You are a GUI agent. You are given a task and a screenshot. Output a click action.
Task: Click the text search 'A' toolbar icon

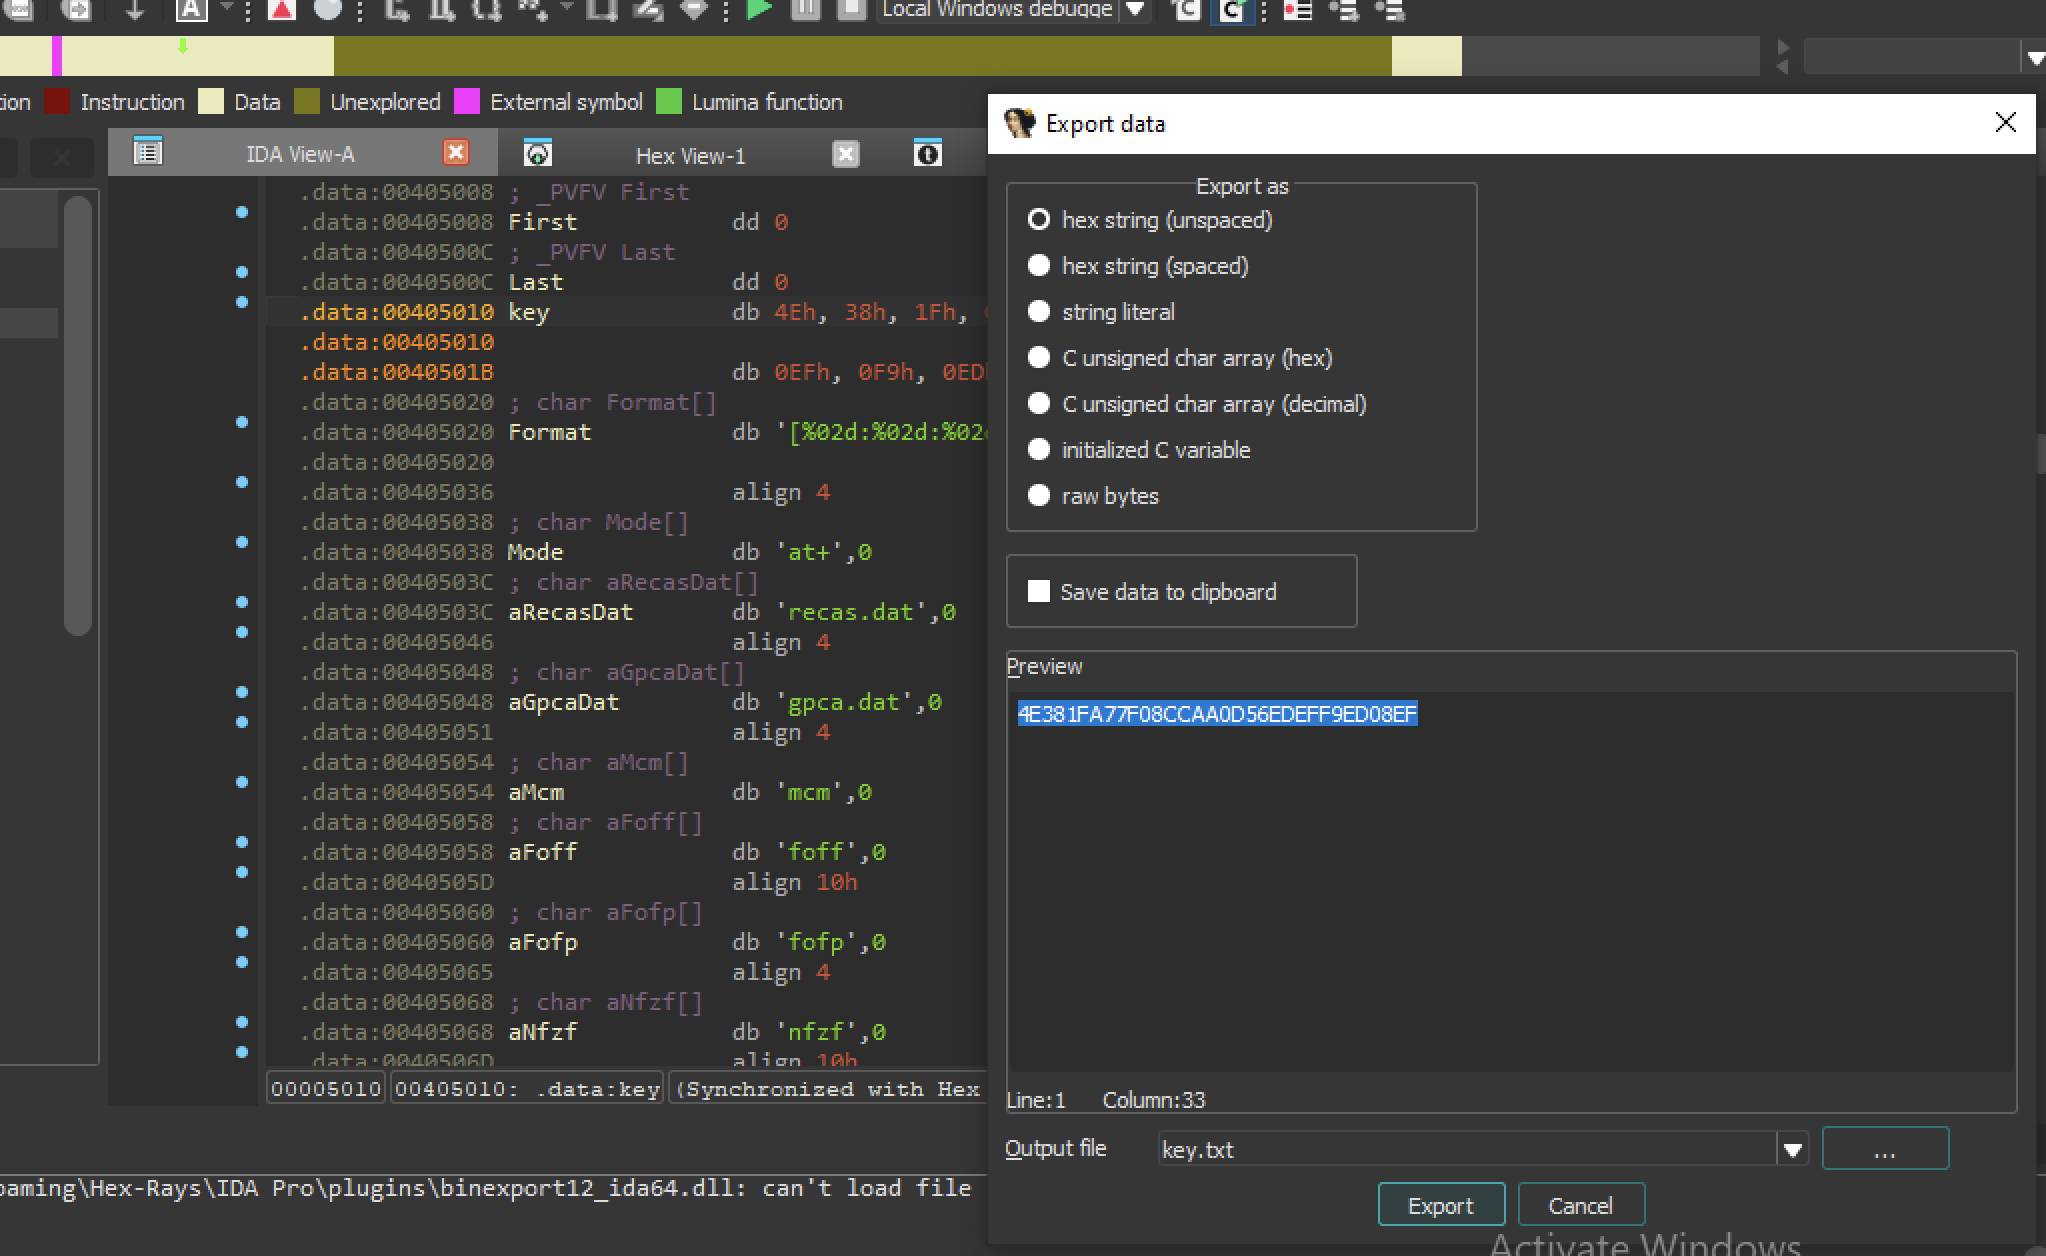click(191, 9)
